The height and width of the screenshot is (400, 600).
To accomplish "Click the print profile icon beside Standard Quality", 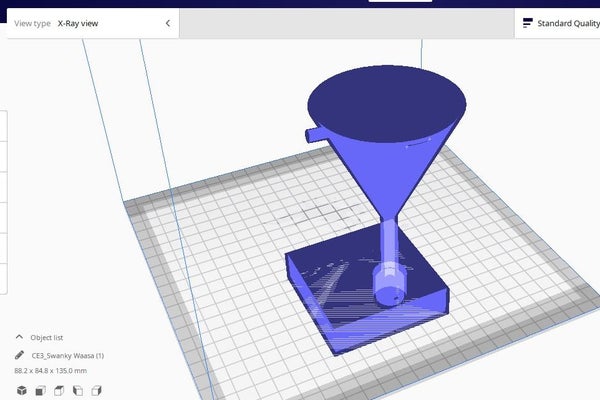I will (x=527, y=23).
